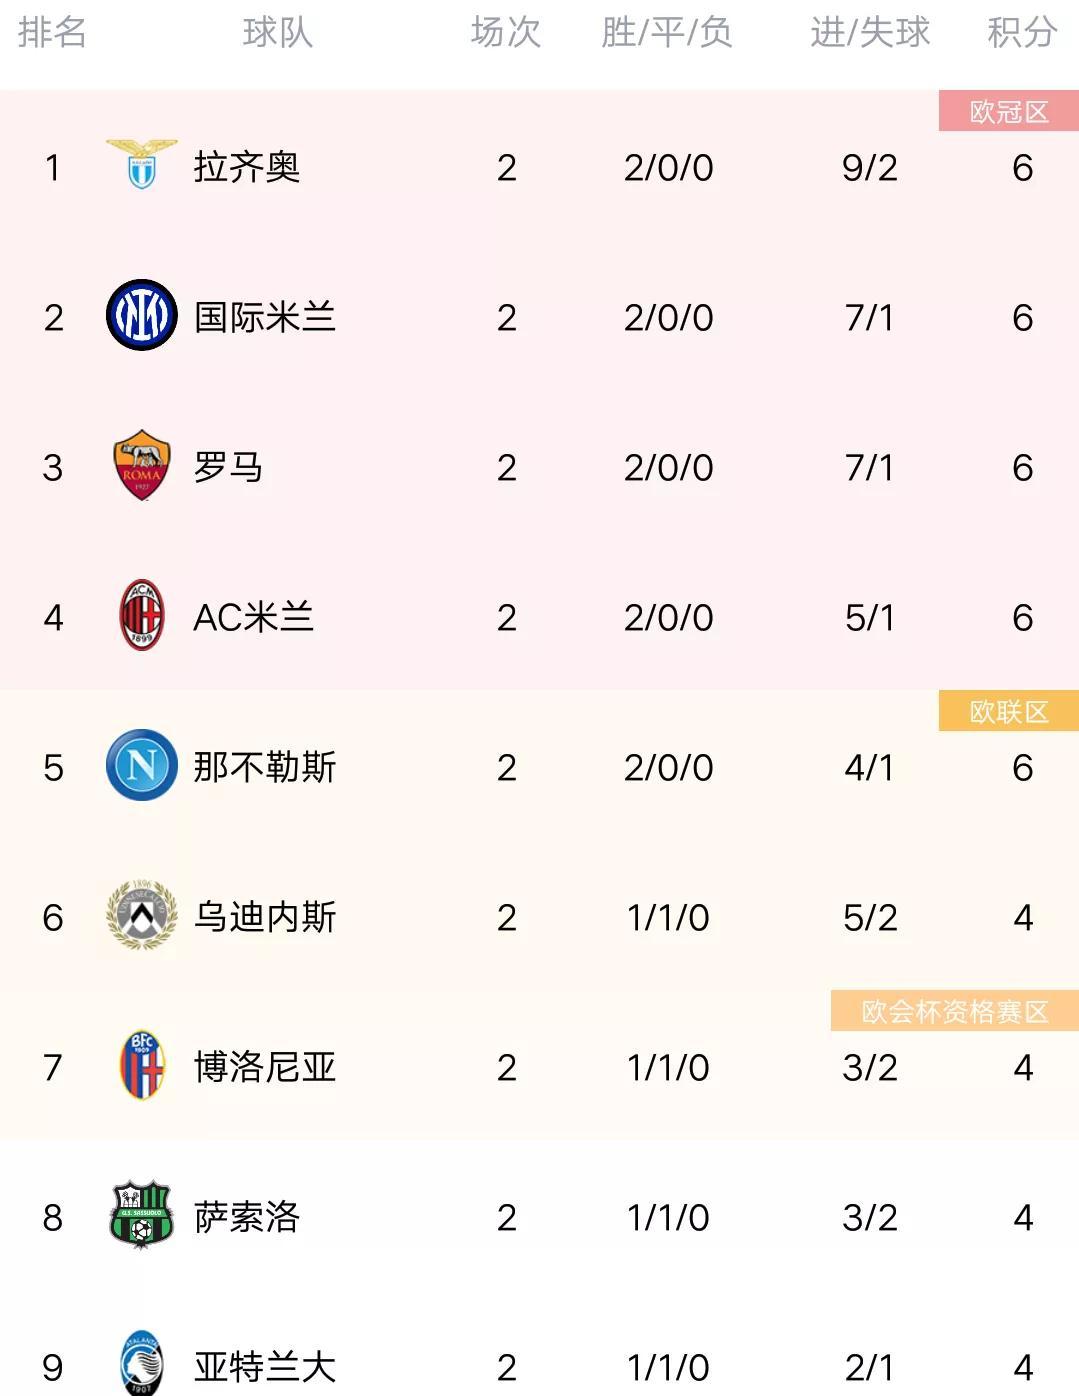1079x1396 pixels.
Task: Click the 进/失球 goals column header
Action: click(870, 33)
